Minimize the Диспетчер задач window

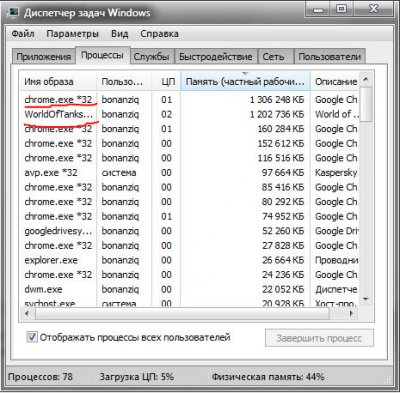318,9
